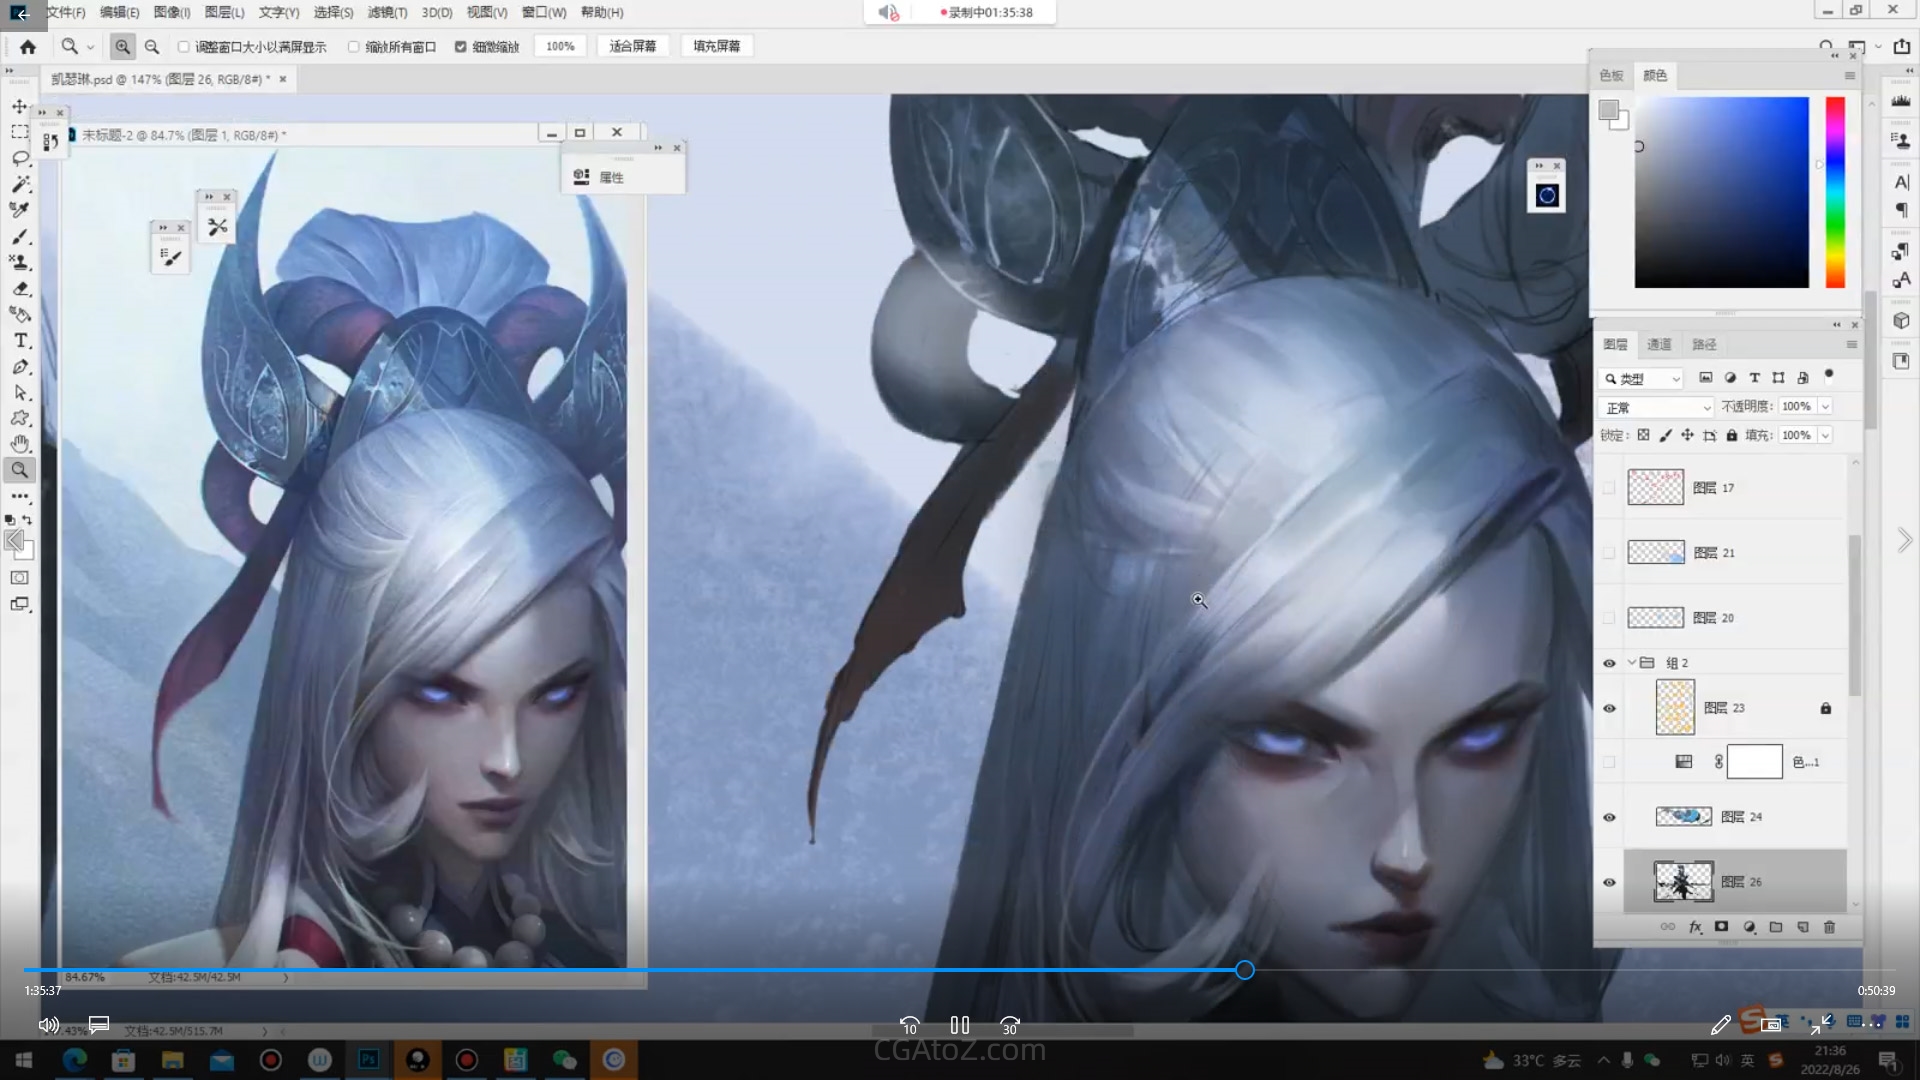Select the Hand tool

[19, 444]
